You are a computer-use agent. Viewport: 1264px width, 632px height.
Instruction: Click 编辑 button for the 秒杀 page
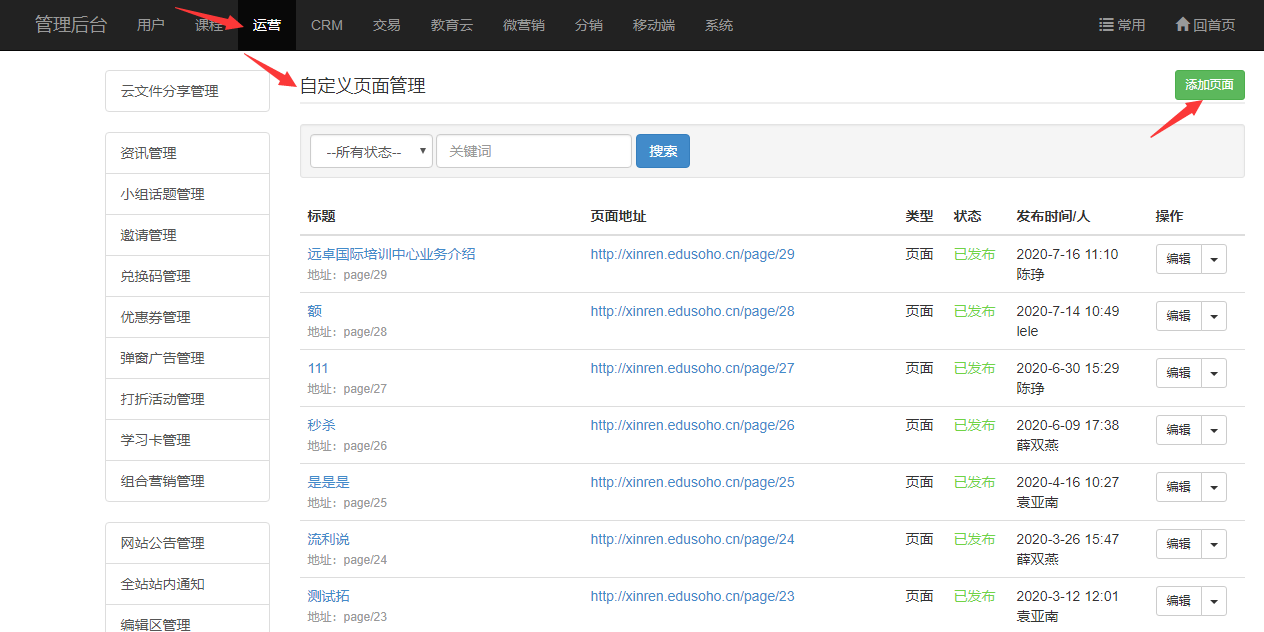point(1179,430)
